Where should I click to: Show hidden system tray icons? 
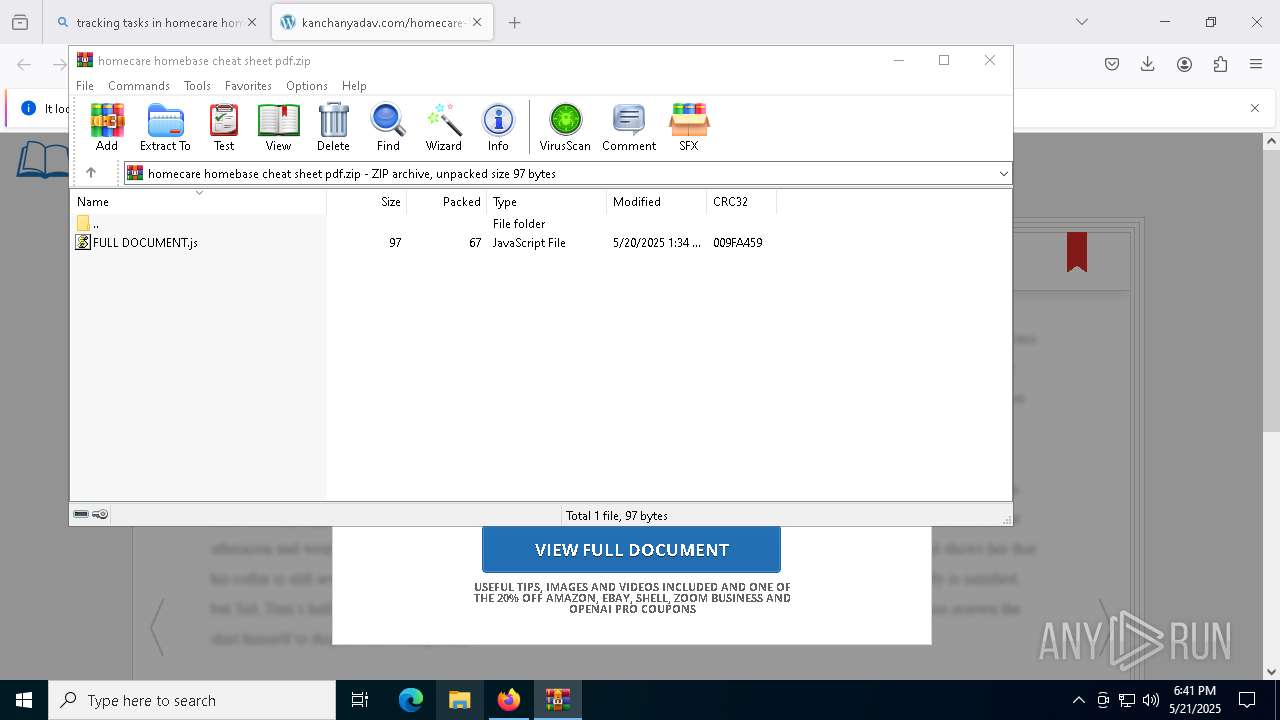[x=1078, y=700]
